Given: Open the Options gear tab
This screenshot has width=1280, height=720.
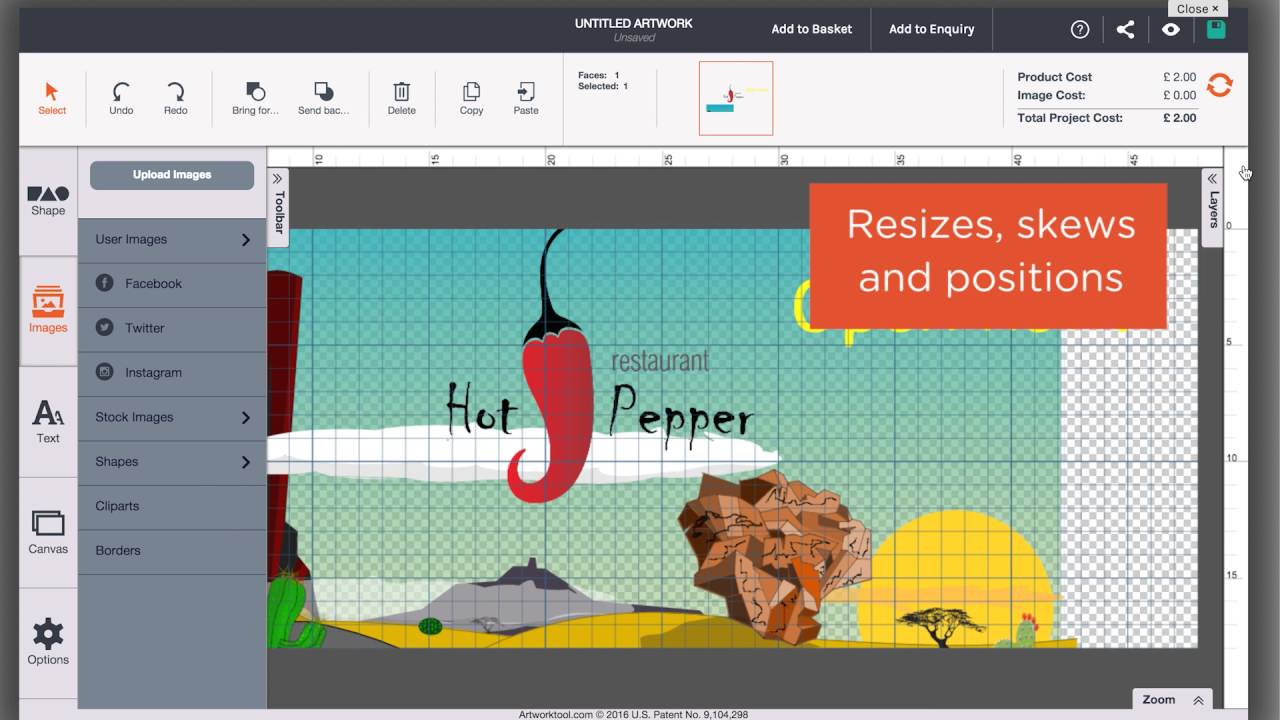Looking at the screenshot, I should click(48, 642).
